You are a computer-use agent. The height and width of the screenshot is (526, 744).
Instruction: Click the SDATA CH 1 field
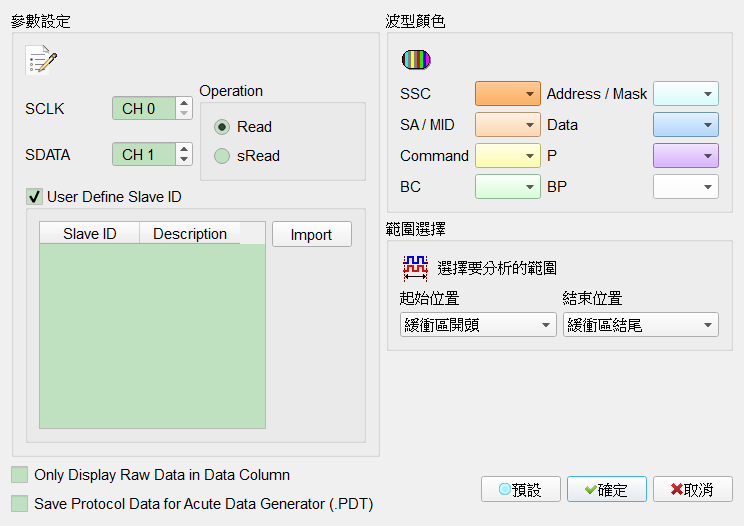144,155
